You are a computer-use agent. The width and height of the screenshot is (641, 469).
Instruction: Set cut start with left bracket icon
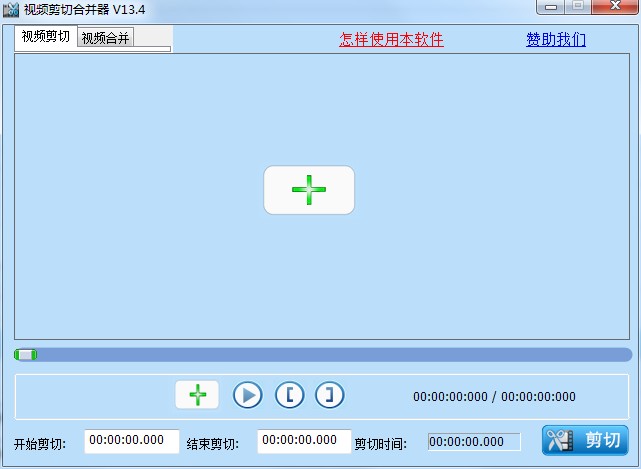point(289,395)
